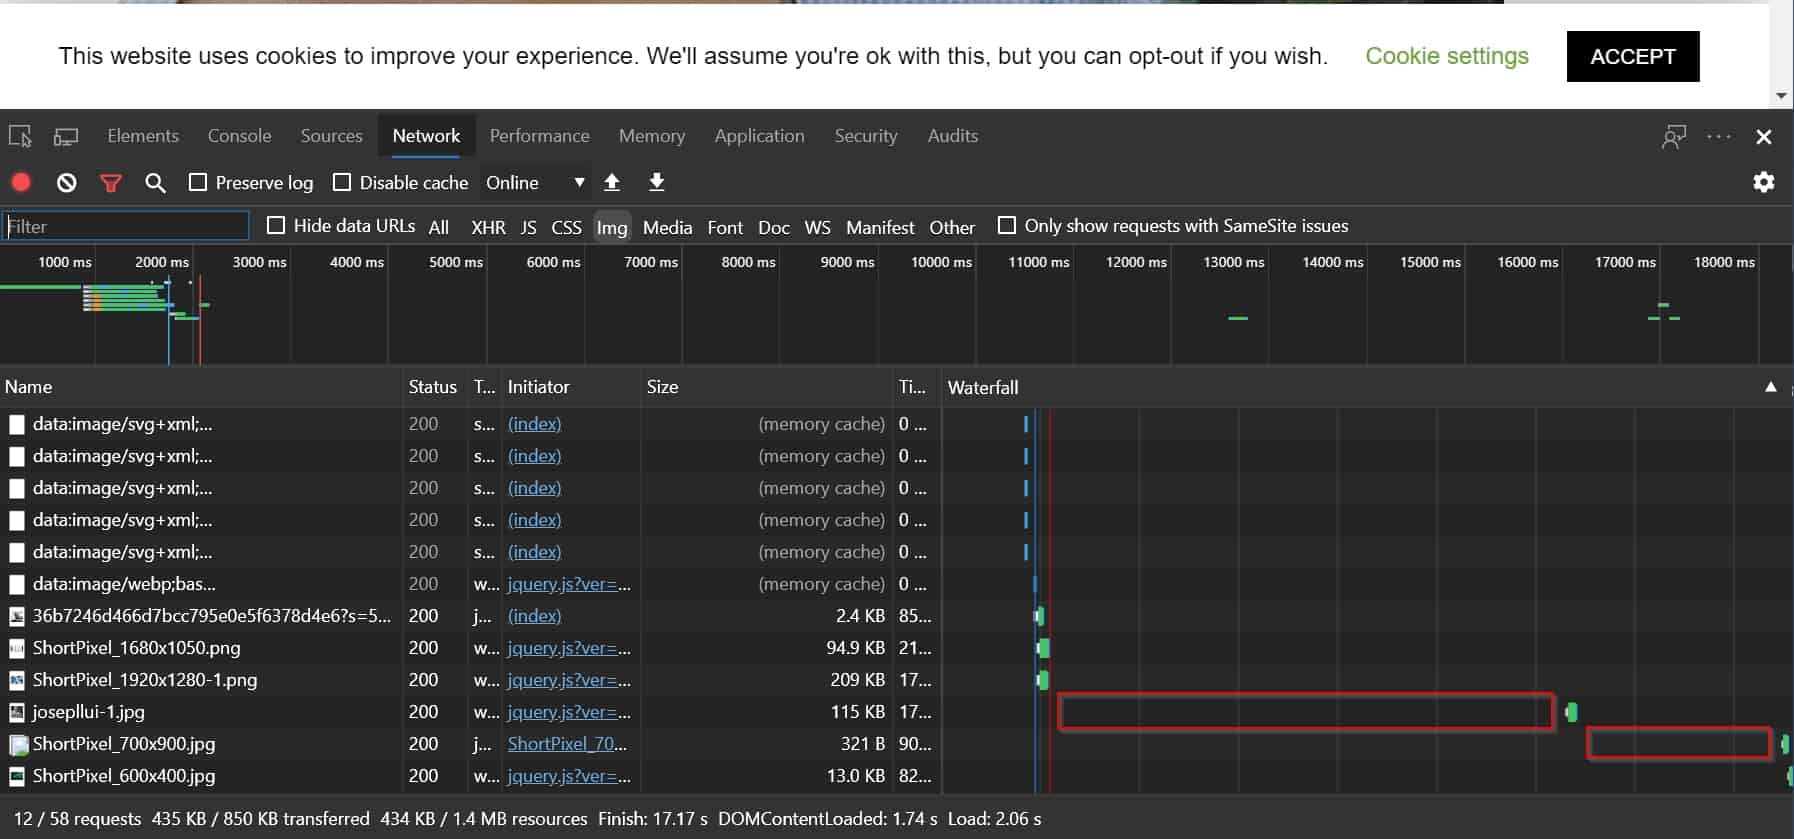The width and height of the screenshot is (1794, 839).
Task: Export HAR file with download arrow
Action: click(656, 182)
